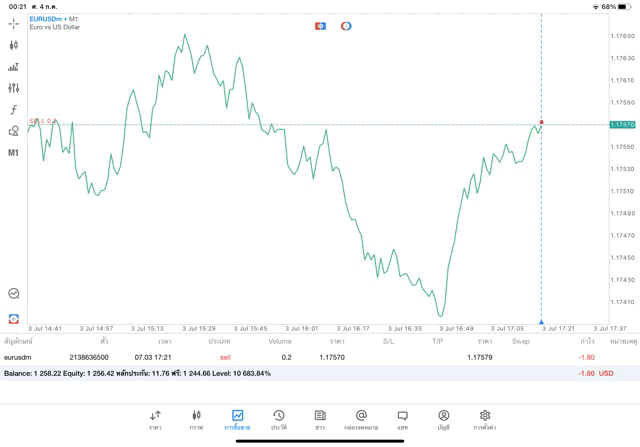
Task: Switch to the Quotes (ราคา) tab
Action: coord(155,419)
